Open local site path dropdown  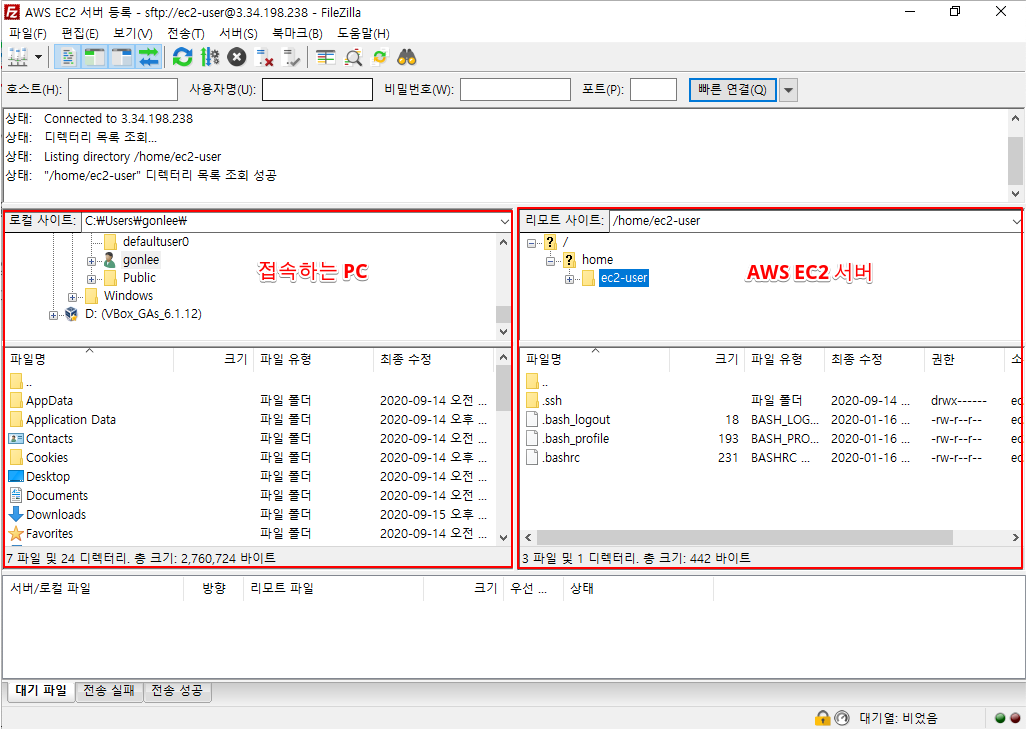504,221
